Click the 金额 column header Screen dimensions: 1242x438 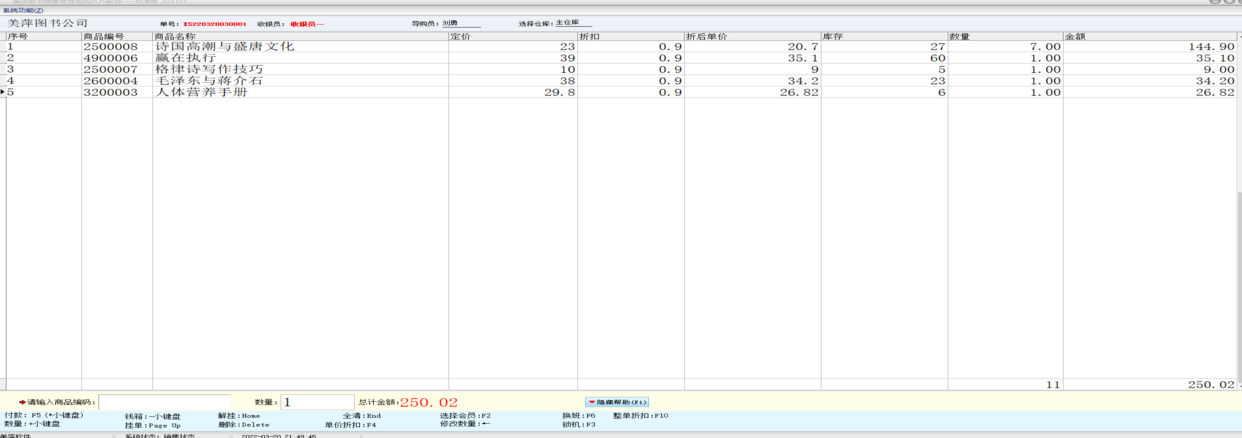point(1150,37)
